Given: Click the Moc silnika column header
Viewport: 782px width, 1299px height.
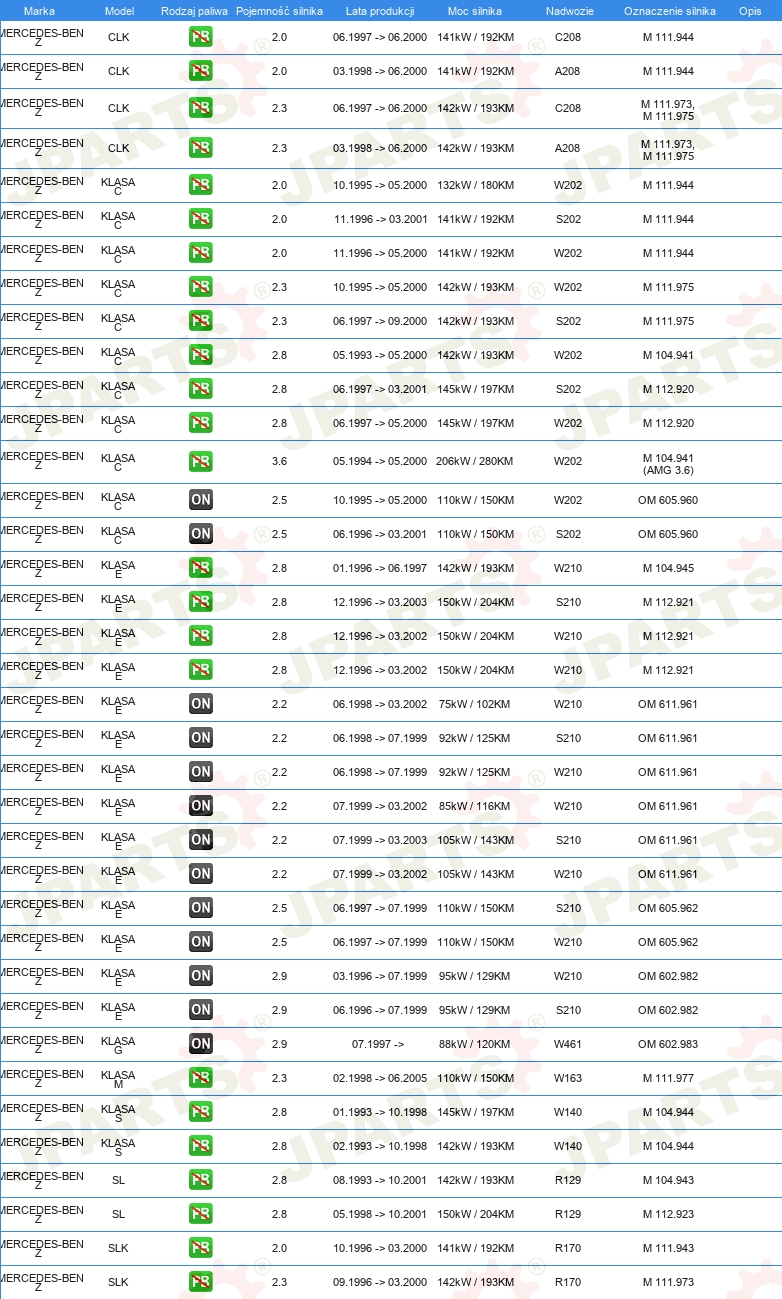Looking at the screenshot, I should (475, 11).
